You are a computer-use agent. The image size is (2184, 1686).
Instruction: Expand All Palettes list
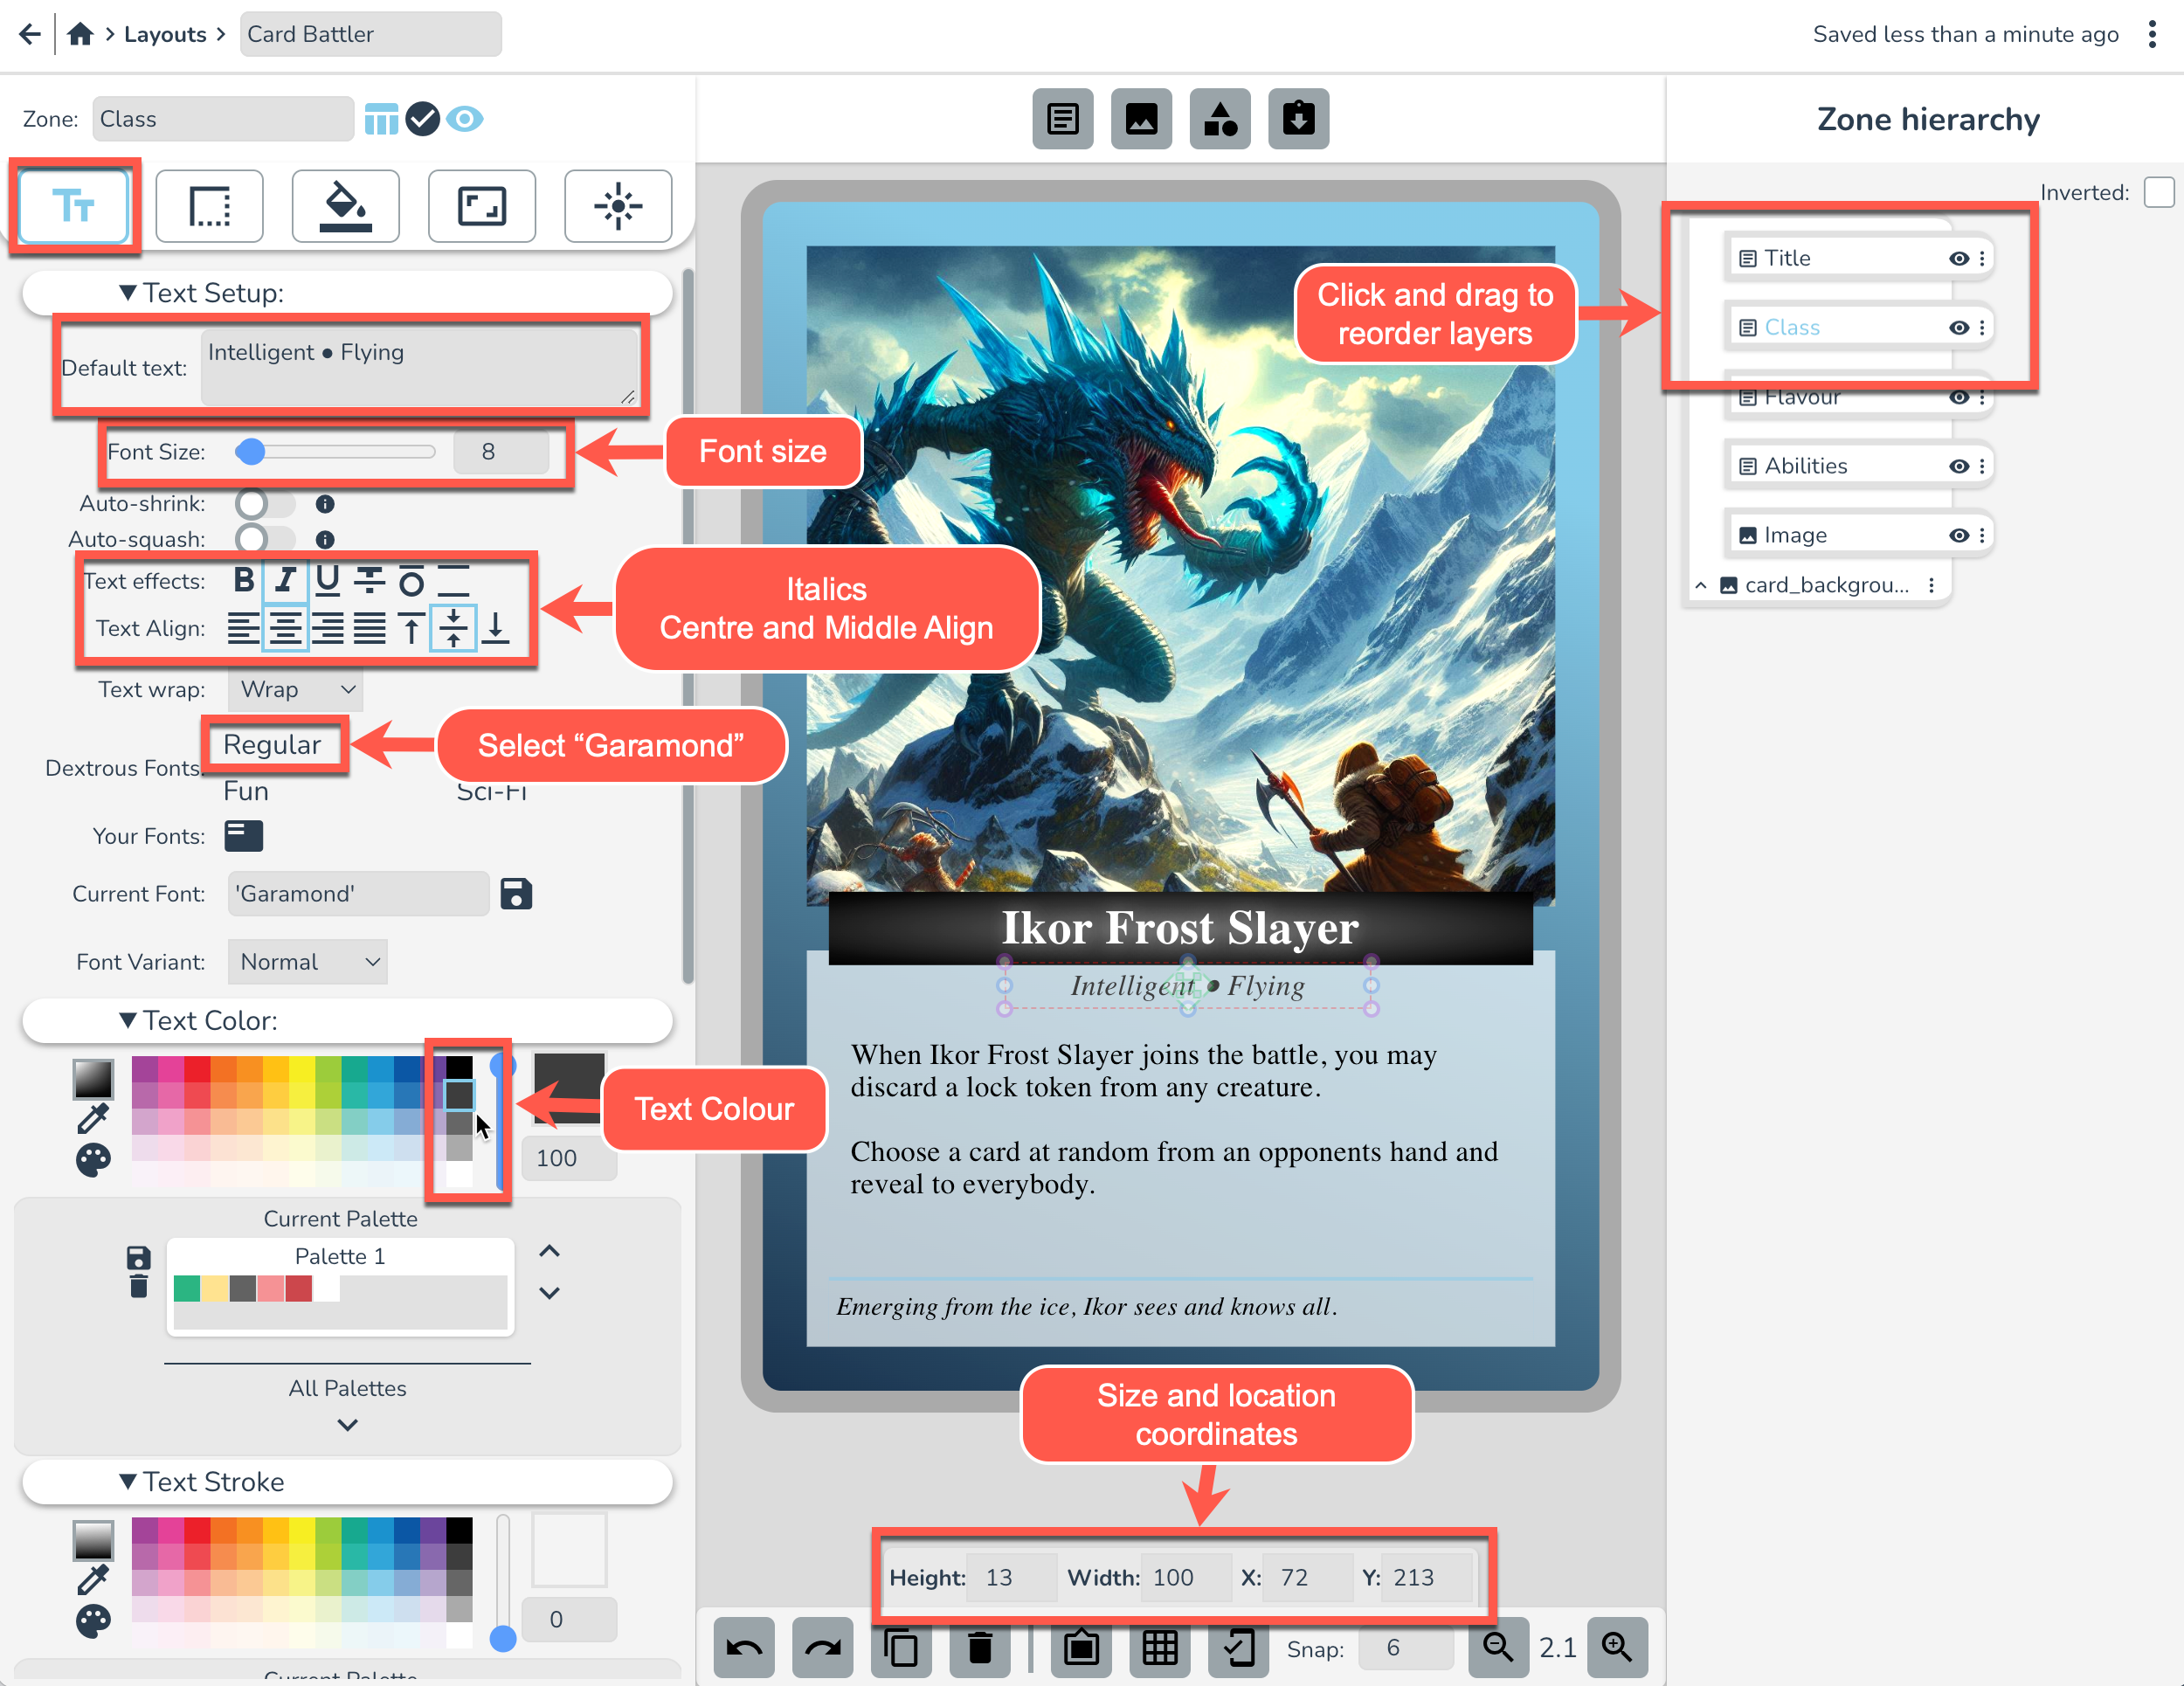click(x=347, y=1424)
